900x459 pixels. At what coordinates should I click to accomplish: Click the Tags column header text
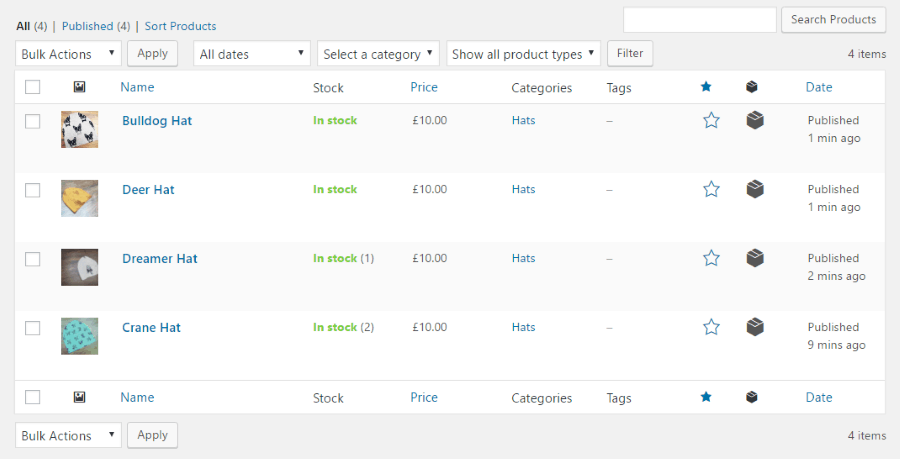tap(619, 88)
